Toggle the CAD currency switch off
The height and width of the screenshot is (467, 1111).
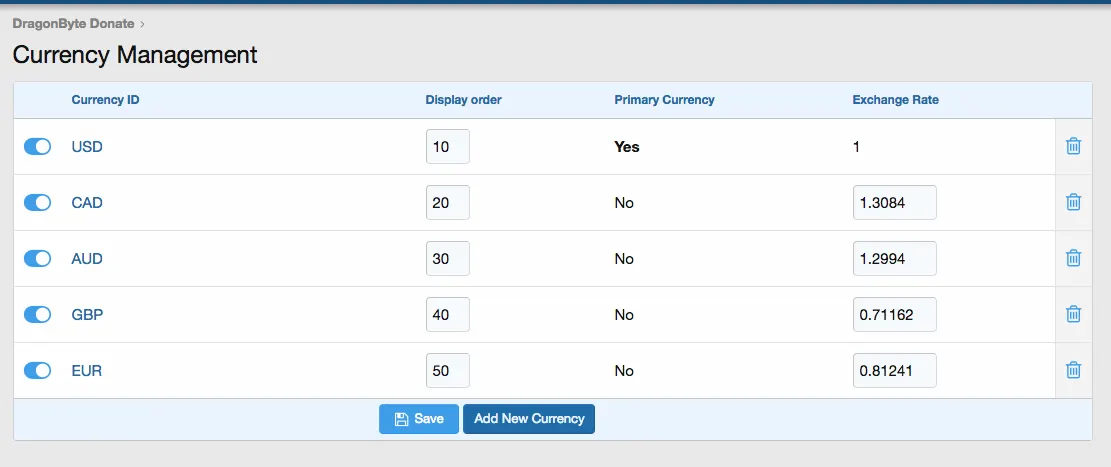(x=37, y=203)
